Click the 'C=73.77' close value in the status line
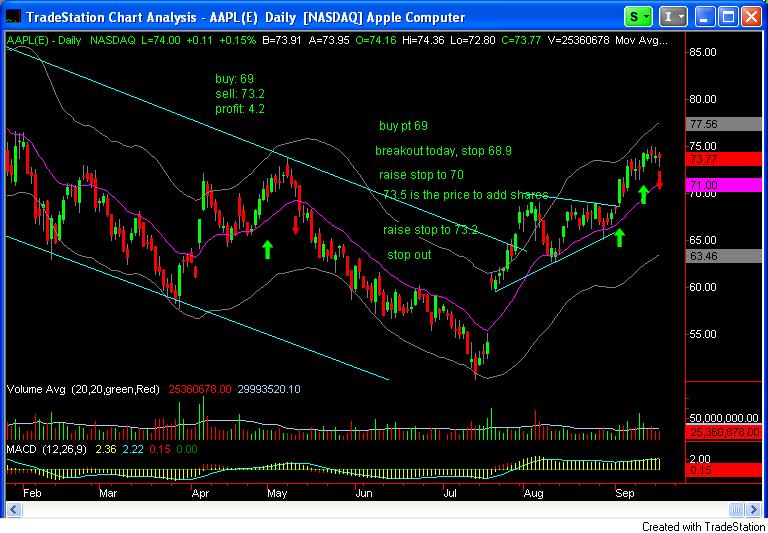The width and height of the screenshot is (768, 533). coord(521,41)
